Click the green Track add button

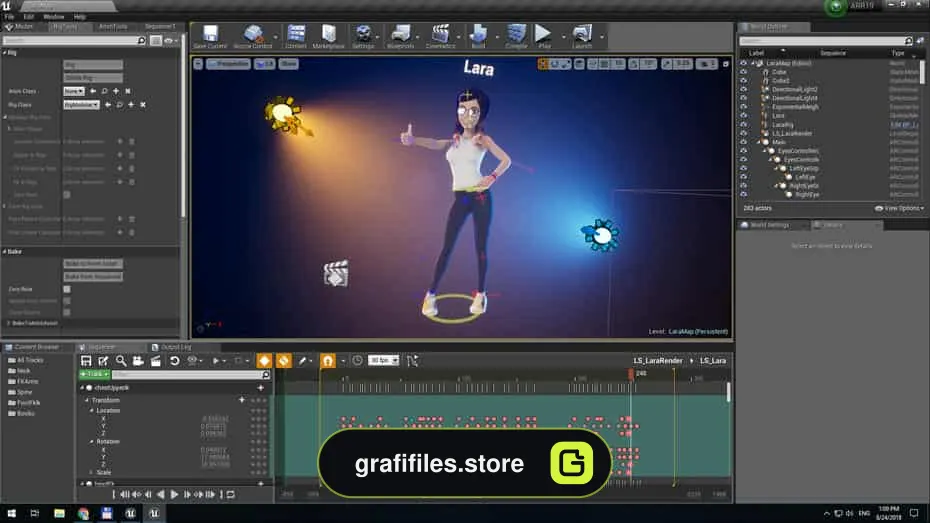tap(95, 375)
